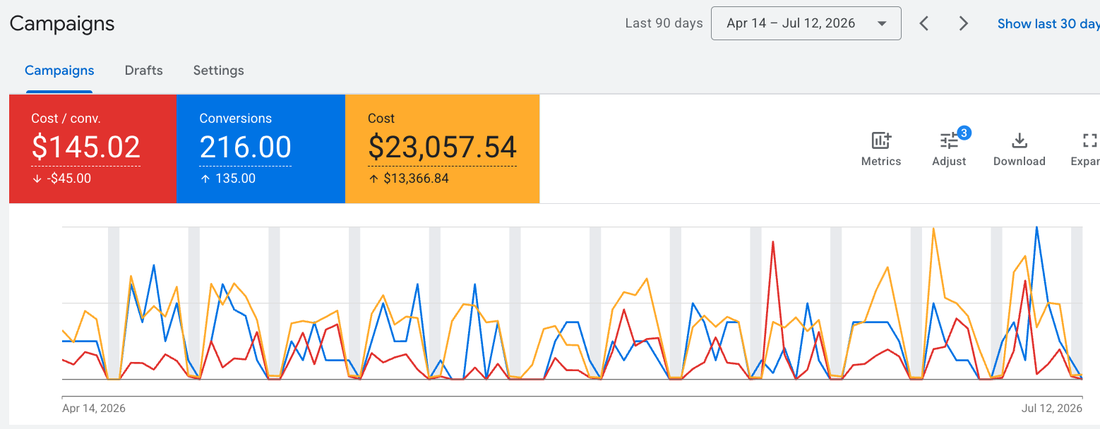The image size is (1100, 429).
Task: Click the $145.02 cost per conversion value
Action: [86, 147]
